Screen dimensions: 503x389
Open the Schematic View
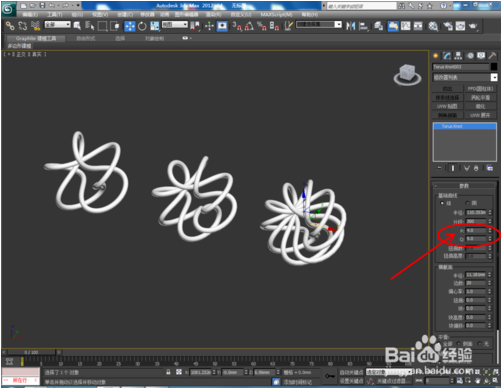coord(418,26)
